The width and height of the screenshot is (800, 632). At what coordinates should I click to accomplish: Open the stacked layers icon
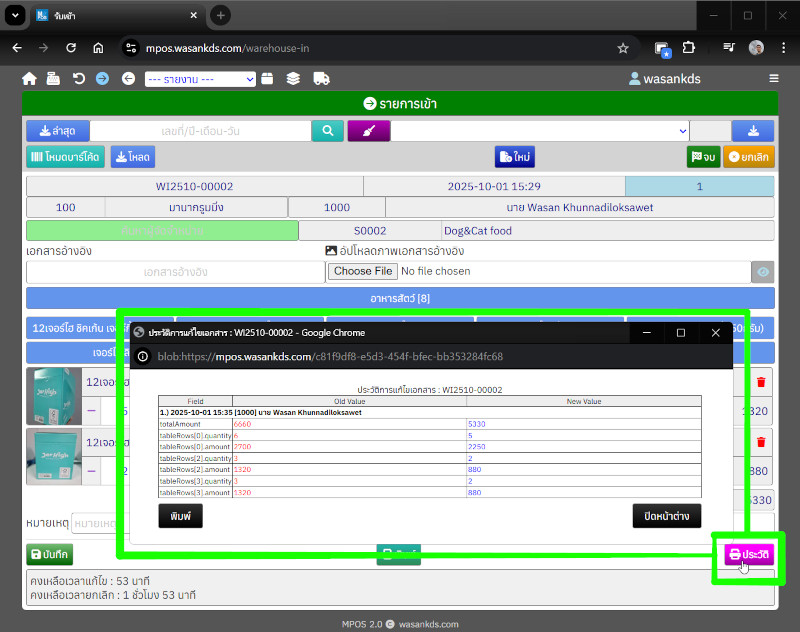(293, 79)
